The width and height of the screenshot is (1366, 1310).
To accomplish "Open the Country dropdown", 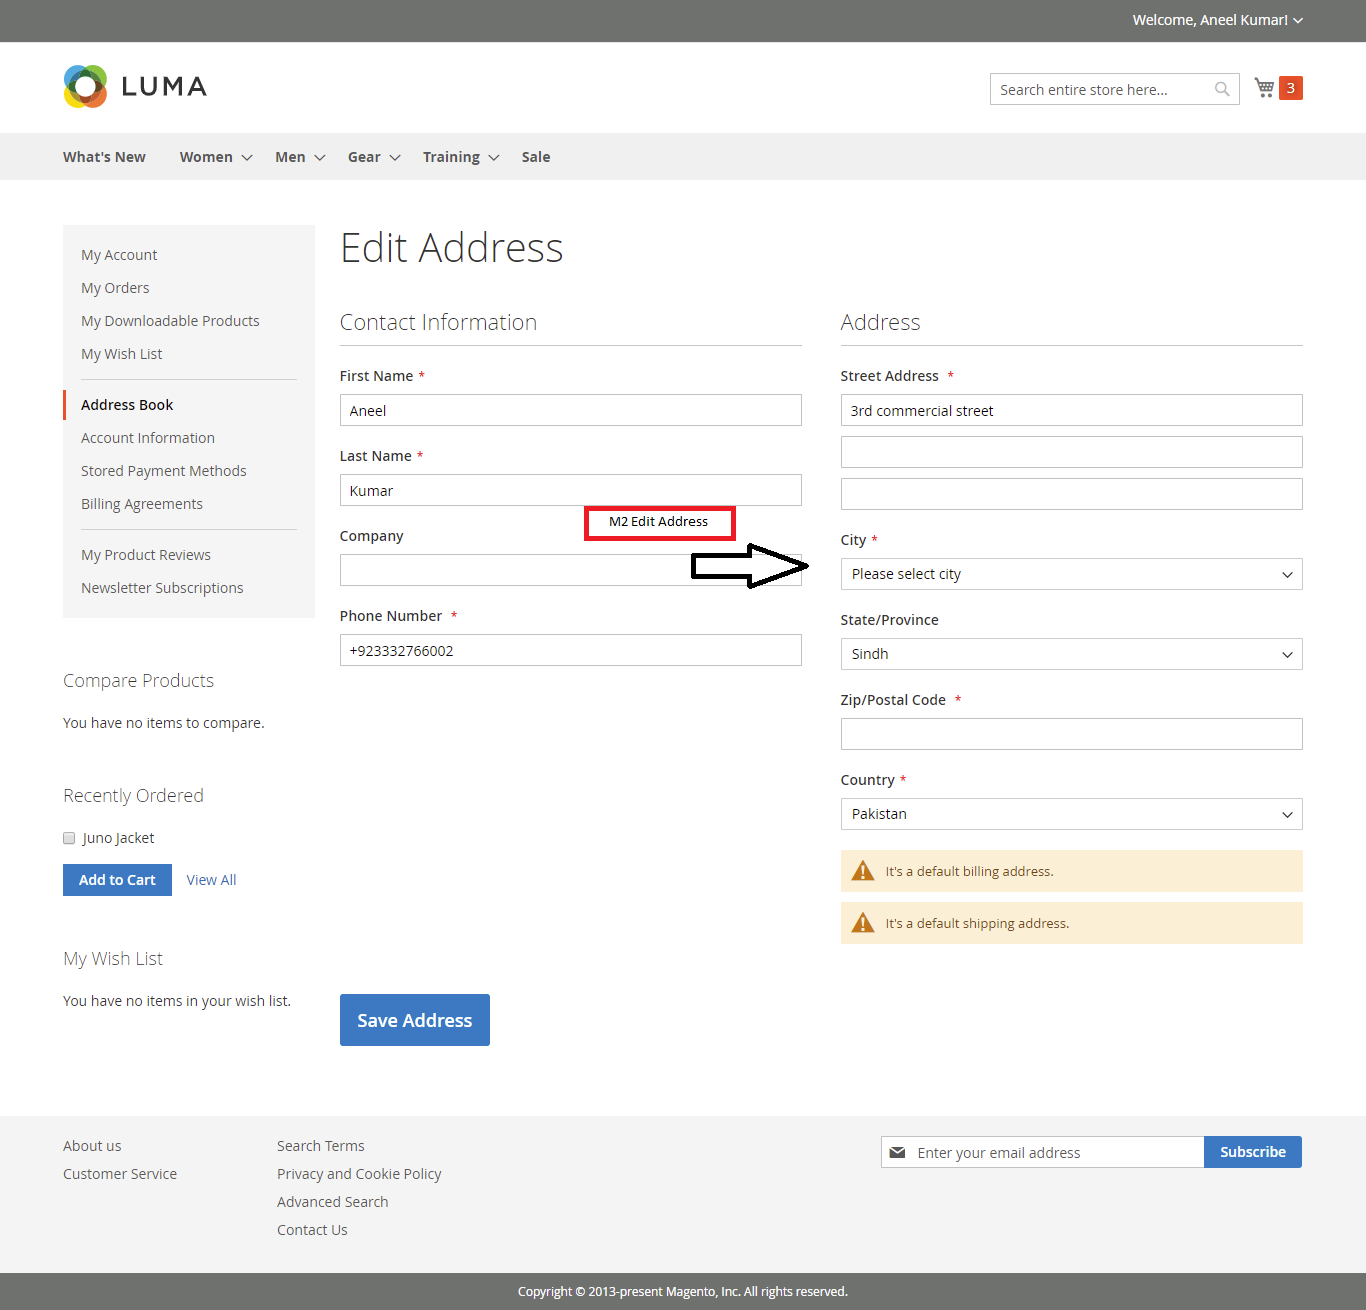I will click(1071, 814).
